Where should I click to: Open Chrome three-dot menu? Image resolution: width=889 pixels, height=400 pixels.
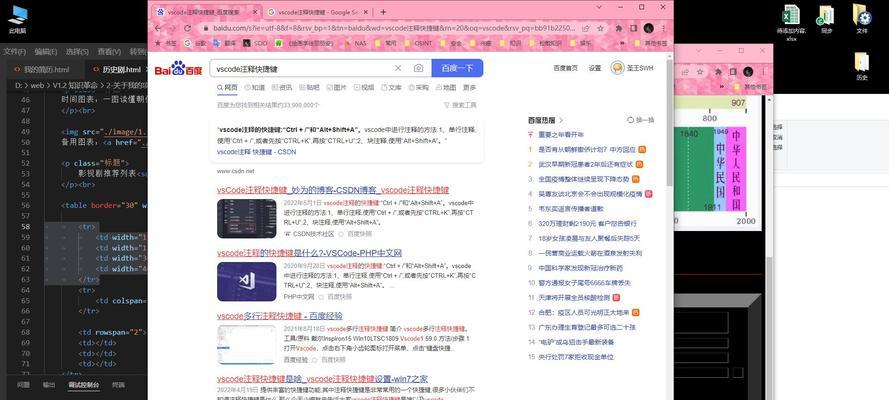(x=663, y=28)
